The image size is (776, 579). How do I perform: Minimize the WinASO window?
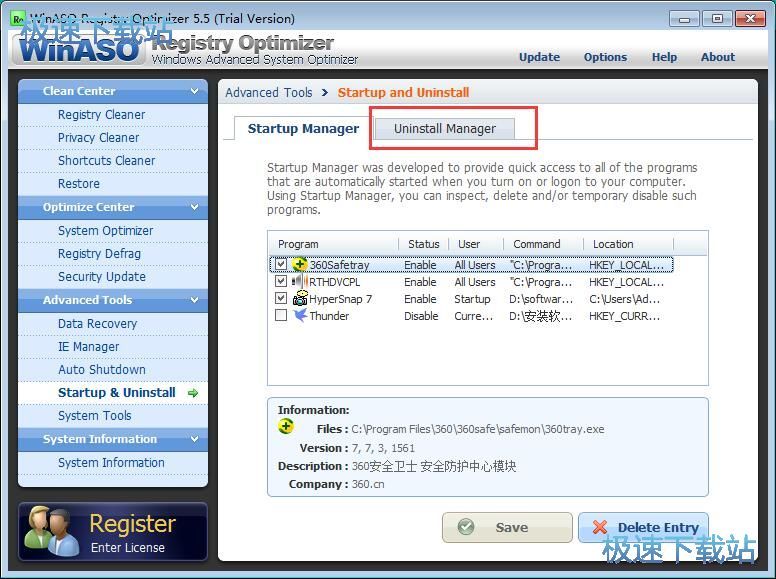(x=684, y=19)
